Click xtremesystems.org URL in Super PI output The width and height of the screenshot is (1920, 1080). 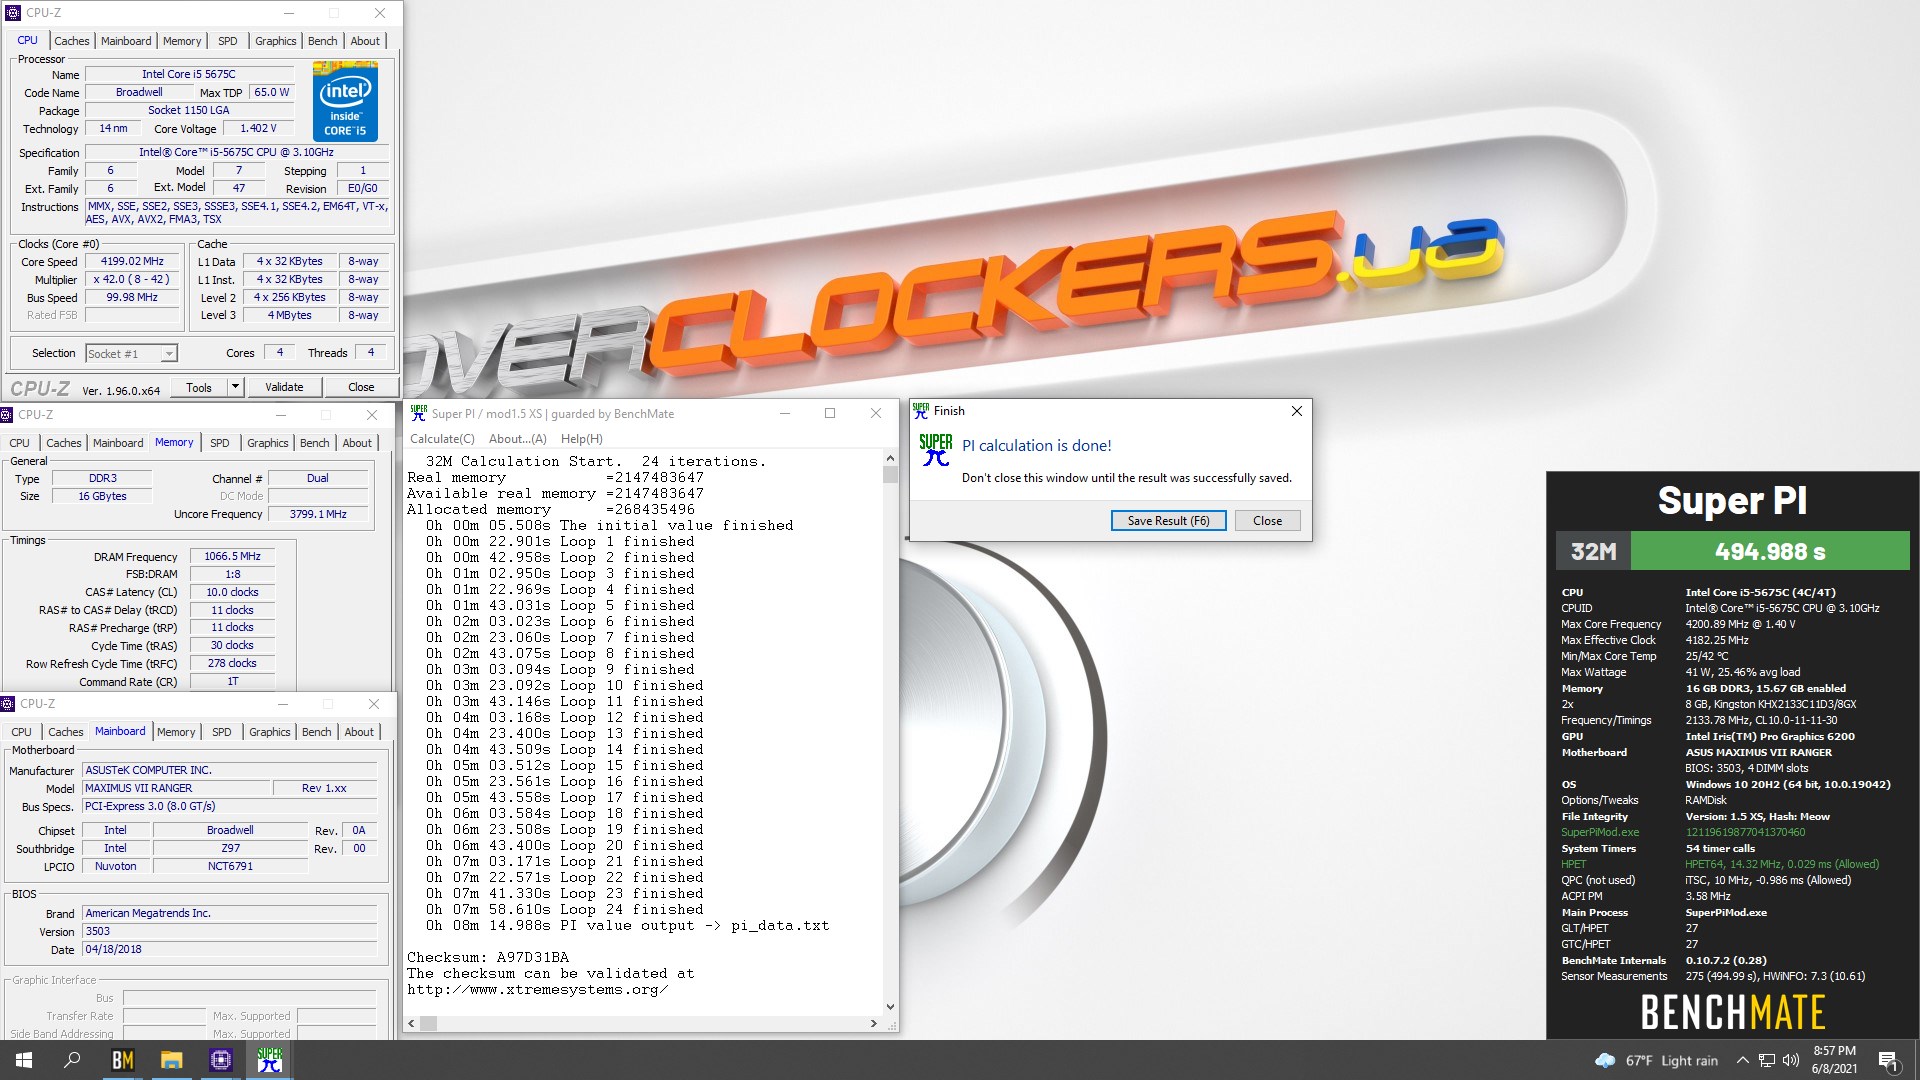pos(537,989)
